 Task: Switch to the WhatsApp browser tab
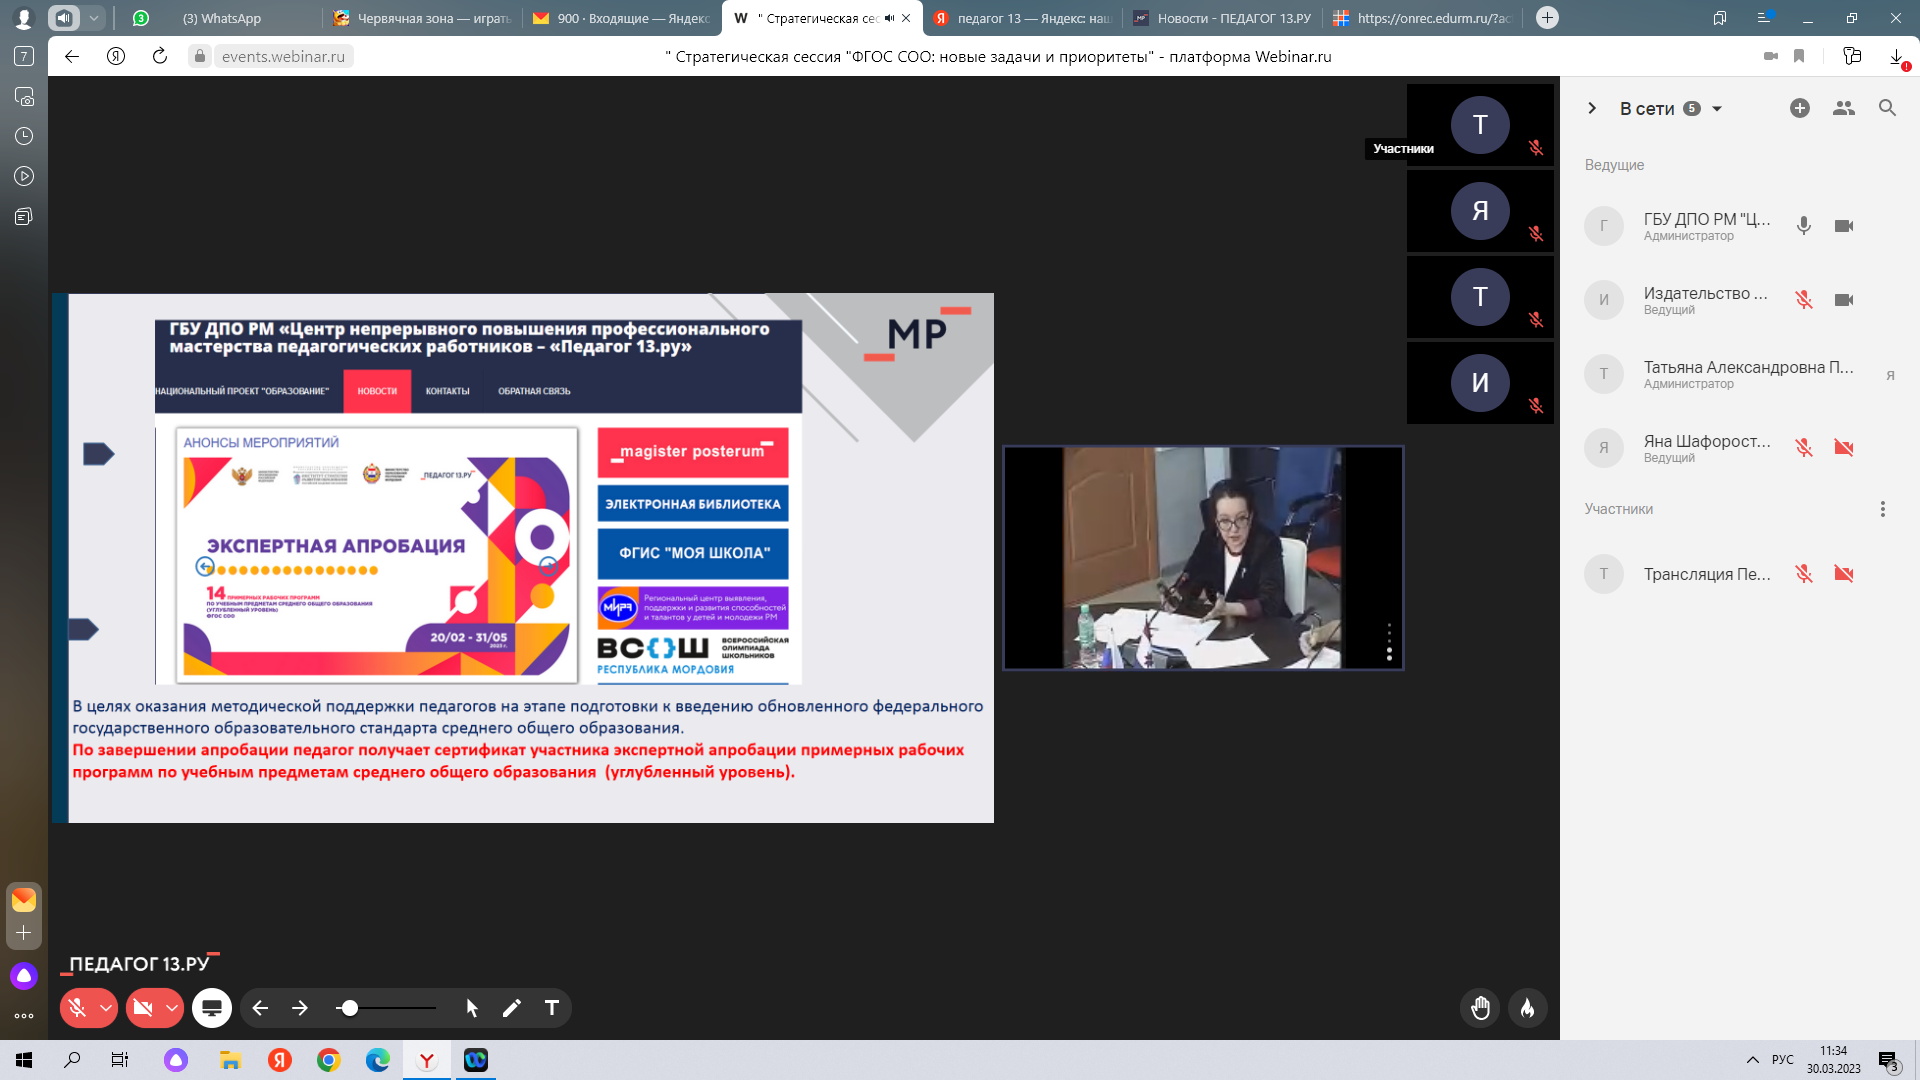click(221, 18)
